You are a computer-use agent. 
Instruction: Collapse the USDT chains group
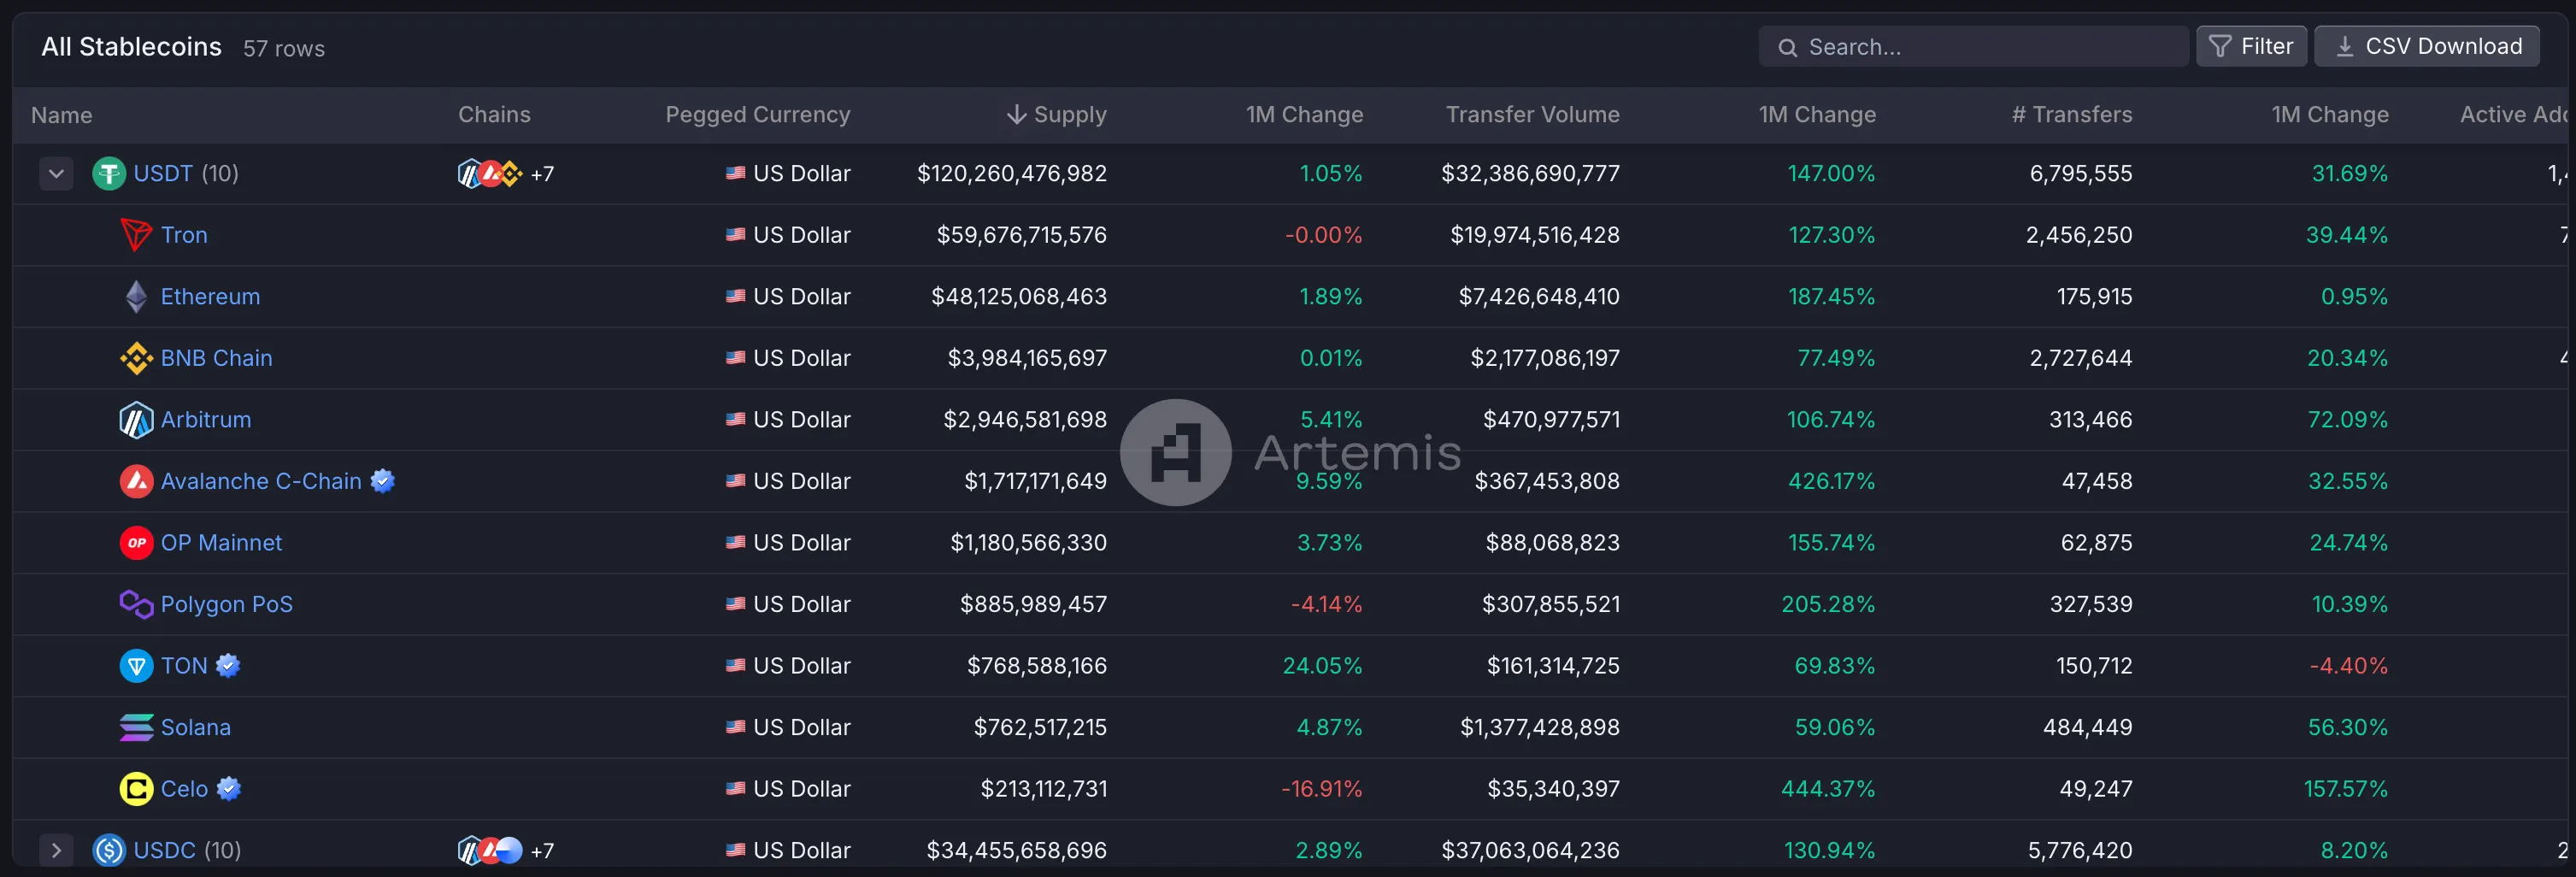point(56,174)
